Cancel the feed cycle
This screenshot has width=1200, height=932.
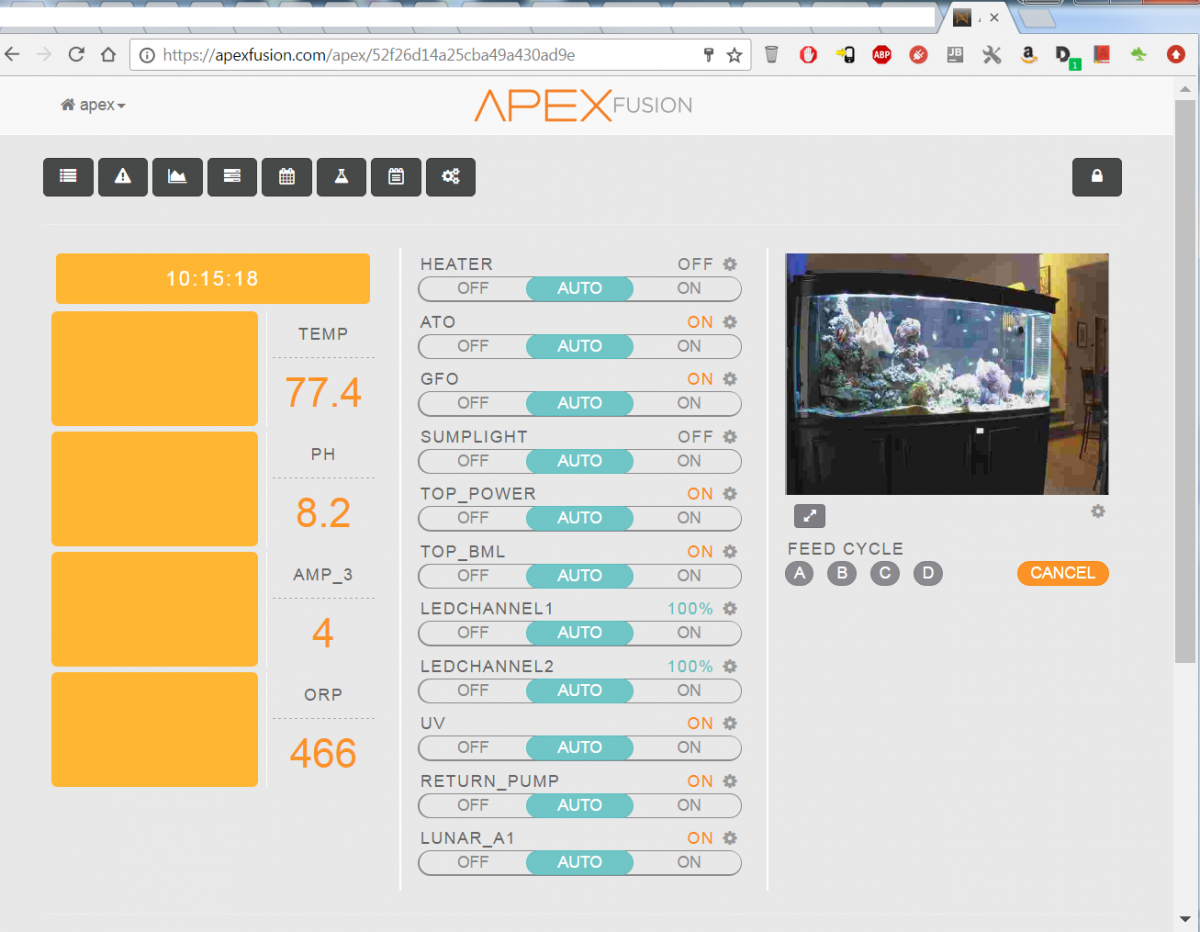click(x=1063, y=573)
